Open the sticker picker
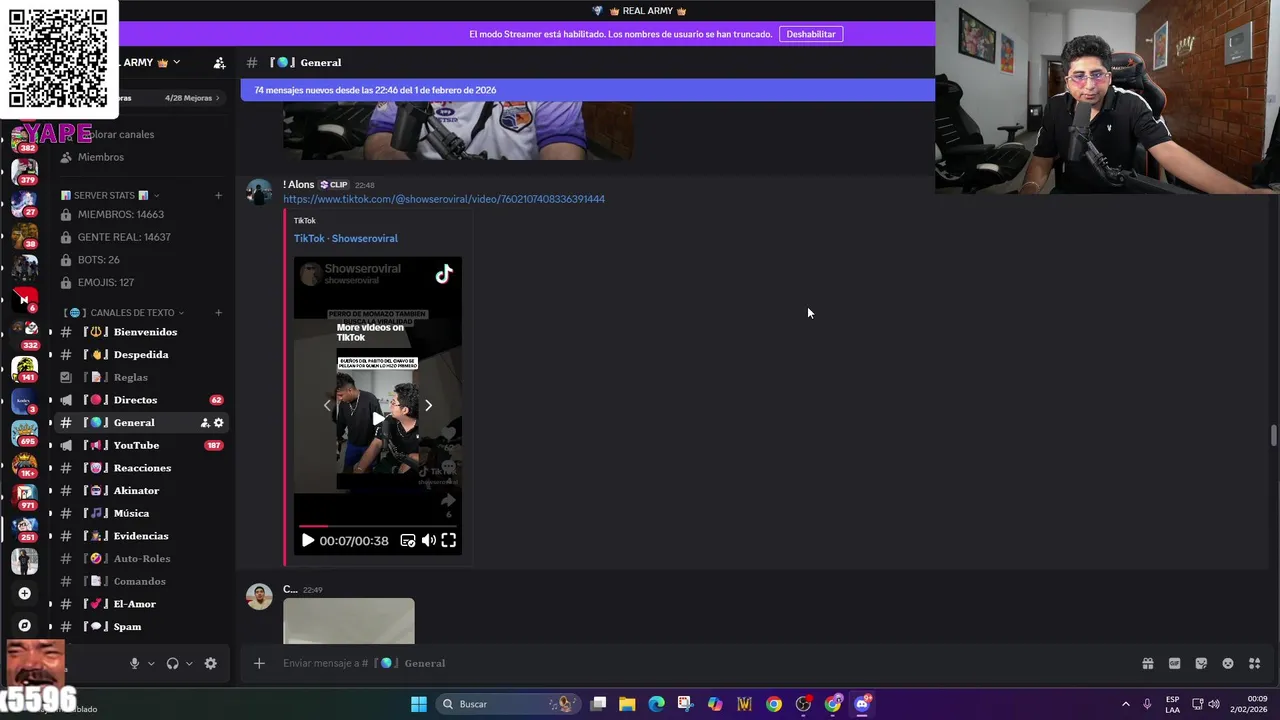This screenshot has width=1280, height=720. click(x=1201, y=663)
